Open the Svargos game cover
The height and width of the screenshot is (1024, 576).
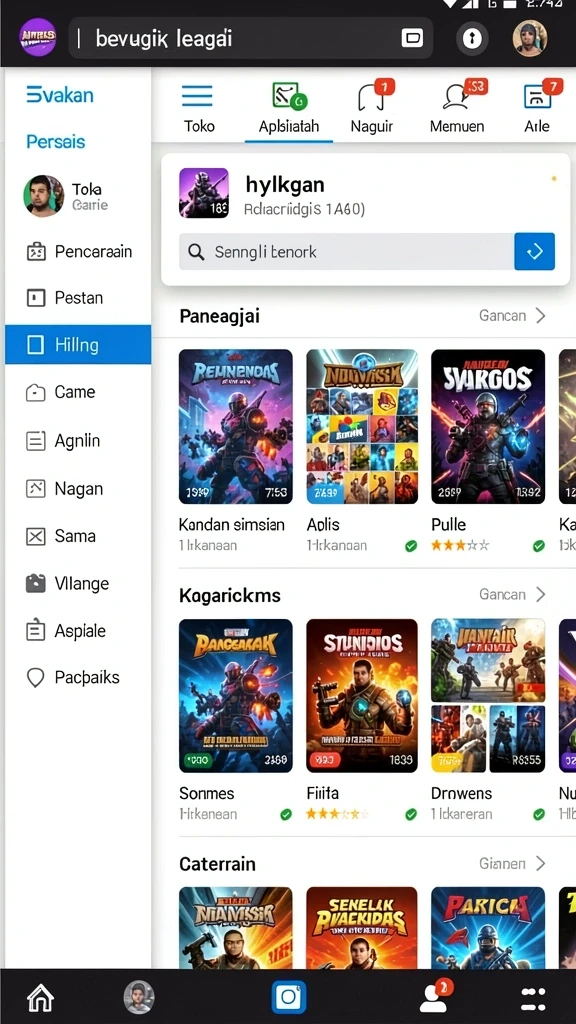point(488,426)
